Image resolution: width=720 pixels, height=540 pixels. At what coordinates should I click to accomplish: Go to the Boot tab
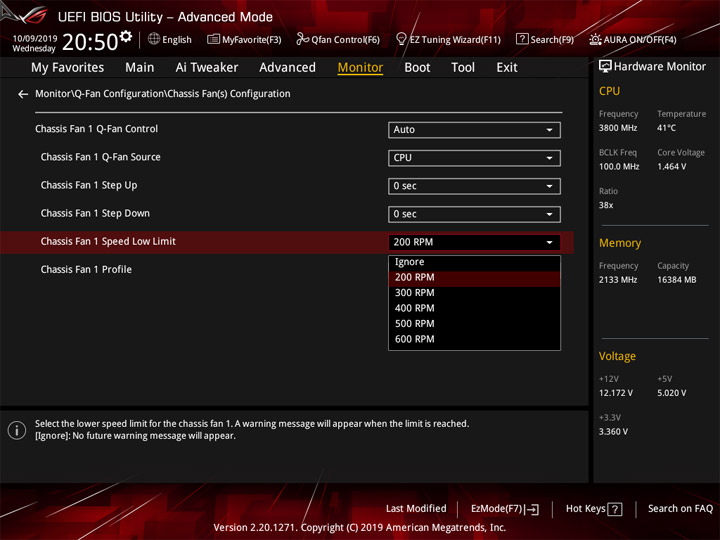(x=417, y=68)
